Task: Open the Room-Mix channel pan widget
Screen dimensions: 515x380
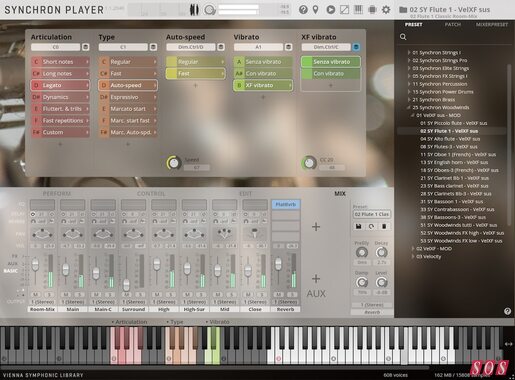Action: [42, 234]
